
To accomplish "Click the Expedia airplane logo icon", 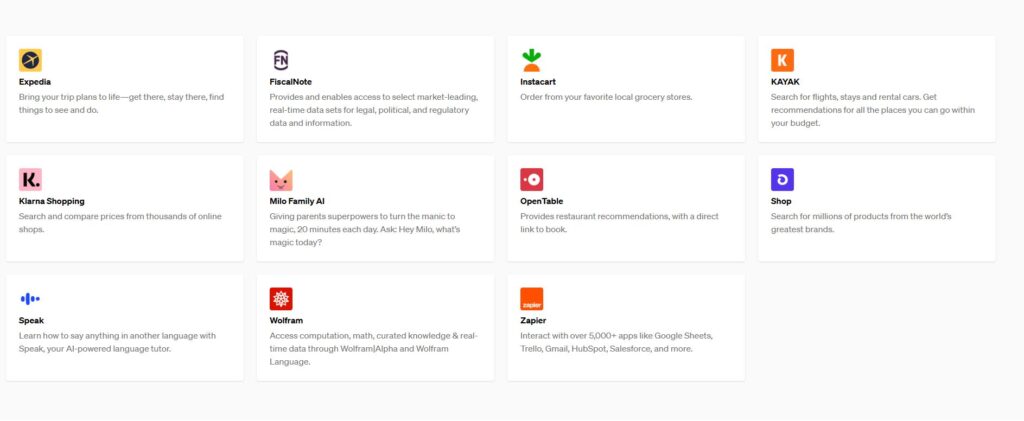I will [30, 60].
